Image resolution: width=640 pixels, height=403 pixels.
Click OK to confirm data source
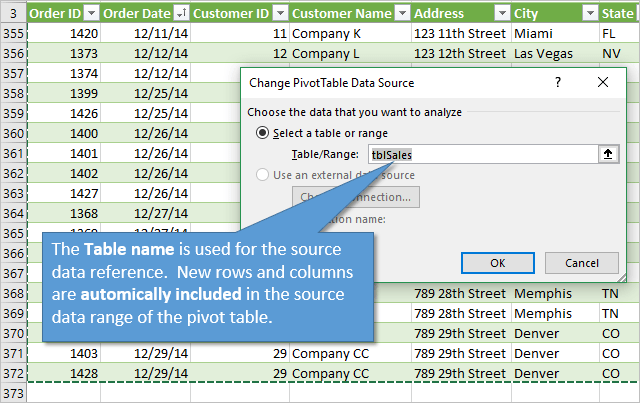tap(497, 262)
